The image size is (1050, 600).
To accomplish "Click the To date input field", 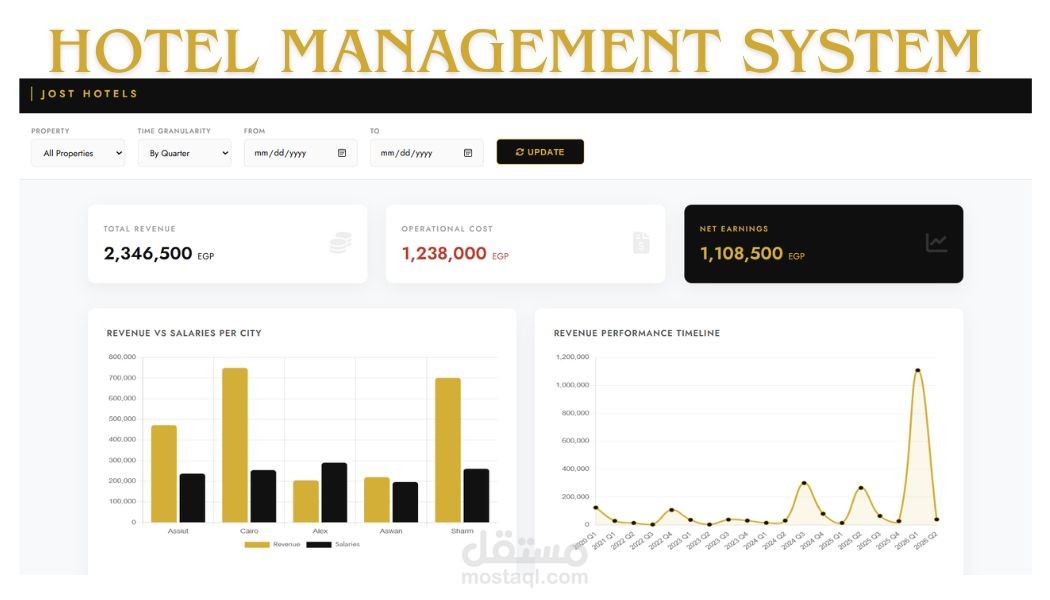I will pyautogui.click(x=427, y=153).
